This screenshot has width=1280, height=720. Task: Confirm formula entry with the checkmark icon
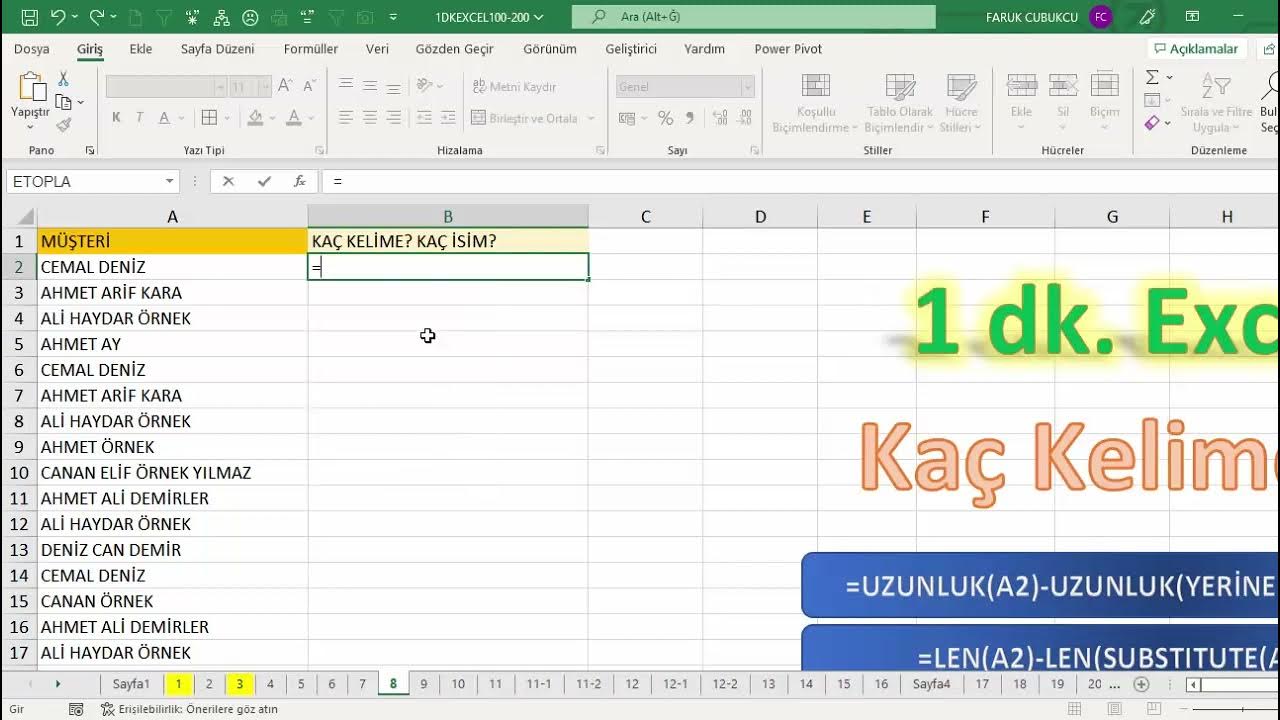pyautogui.click(x=264, y=181)
